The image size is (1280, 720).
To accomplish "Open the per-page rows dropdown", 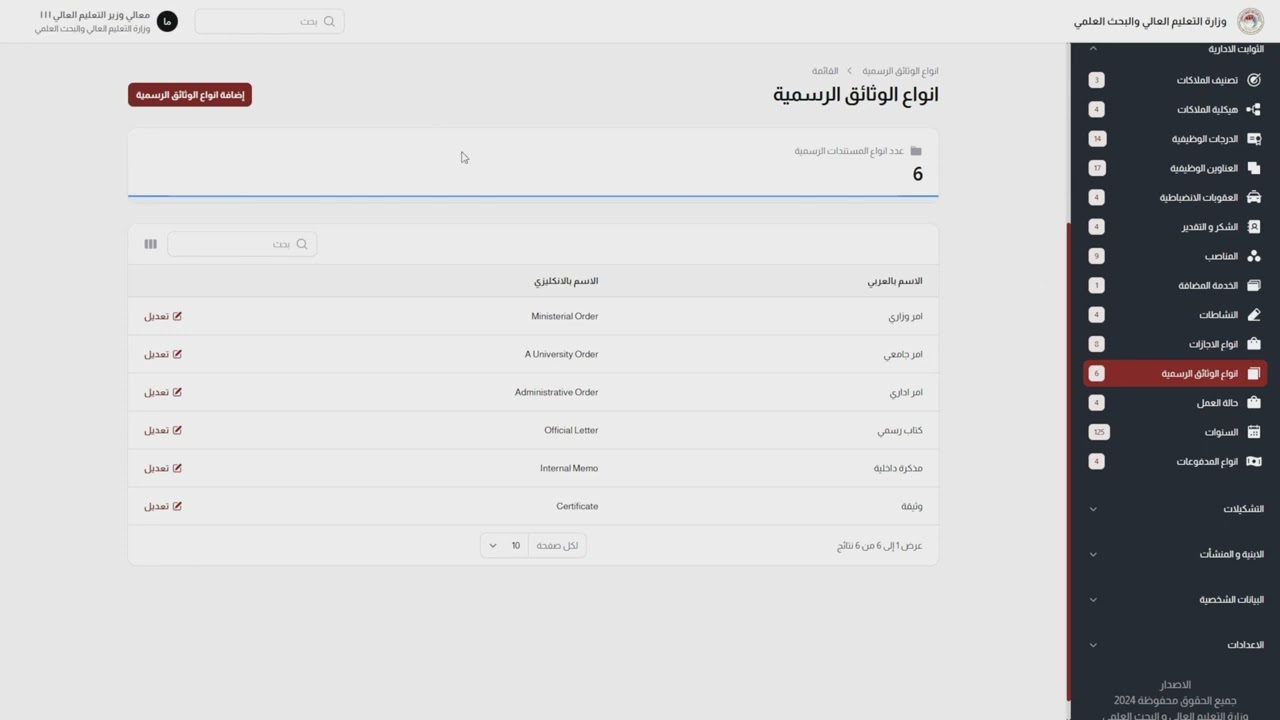I will point(504,545).
